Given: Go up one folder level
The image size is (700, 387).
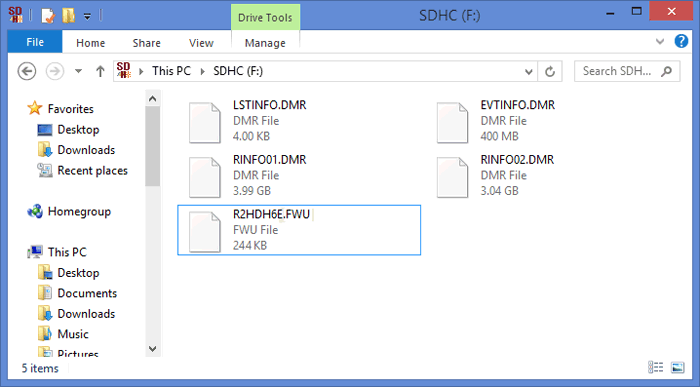Looking at the screenshot, I should [x=100, y=71].
